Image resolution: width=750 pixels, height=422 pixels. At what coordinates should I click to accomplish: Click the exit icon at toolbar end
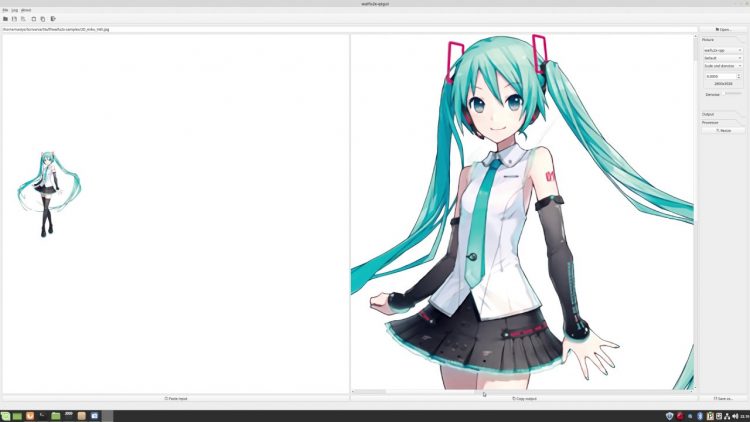(53, 19)
